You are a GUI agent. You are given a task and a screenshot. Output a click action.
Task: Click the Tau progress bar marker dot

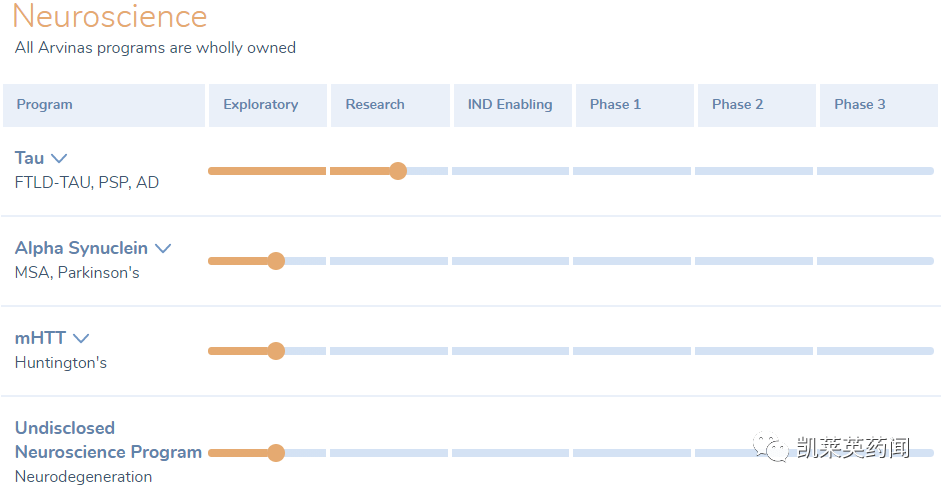(x=398, y=171)
